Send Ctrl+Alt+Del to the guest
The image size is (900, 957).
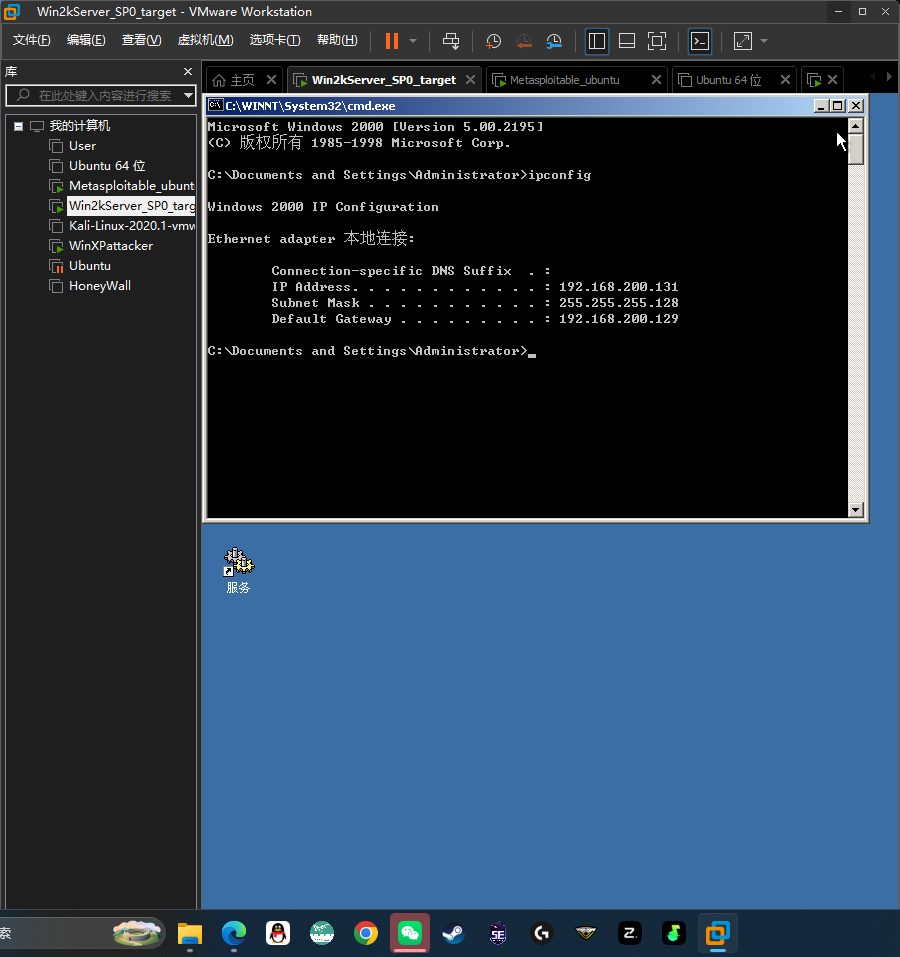[x=451, y=41]
